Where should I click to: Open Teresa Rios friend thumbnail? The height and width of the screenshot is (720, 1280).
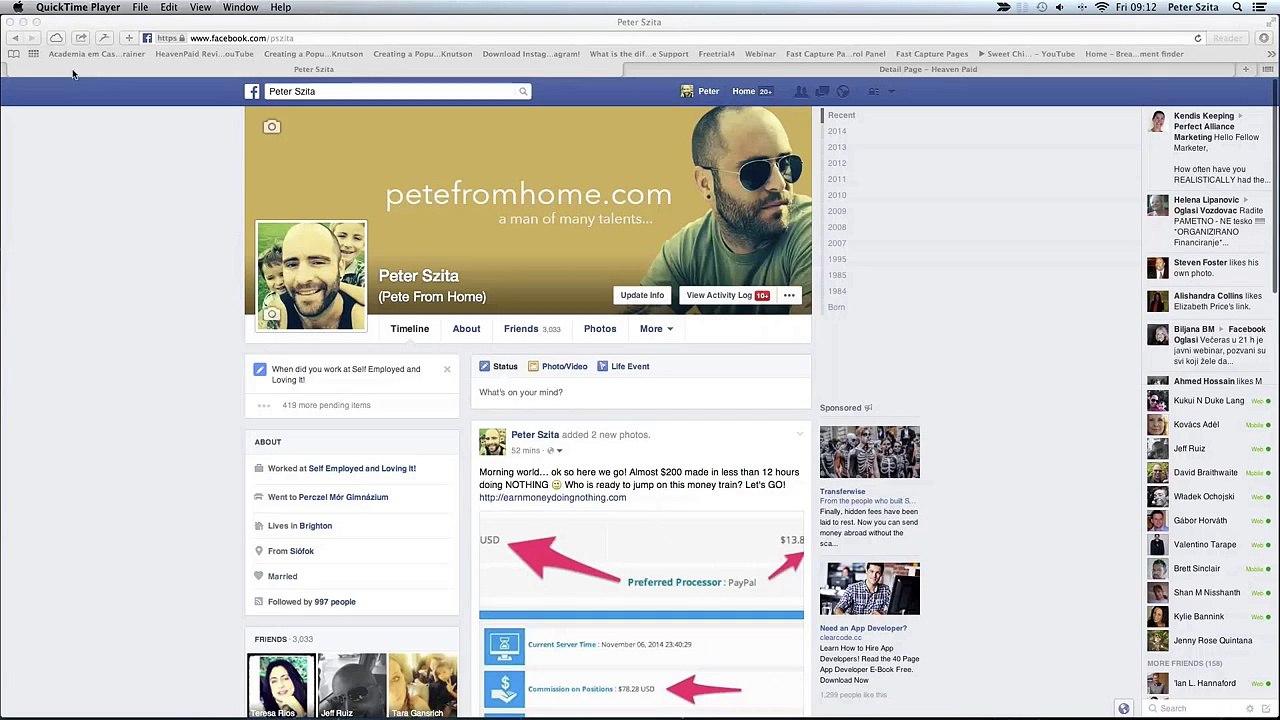tap(281, 685)
